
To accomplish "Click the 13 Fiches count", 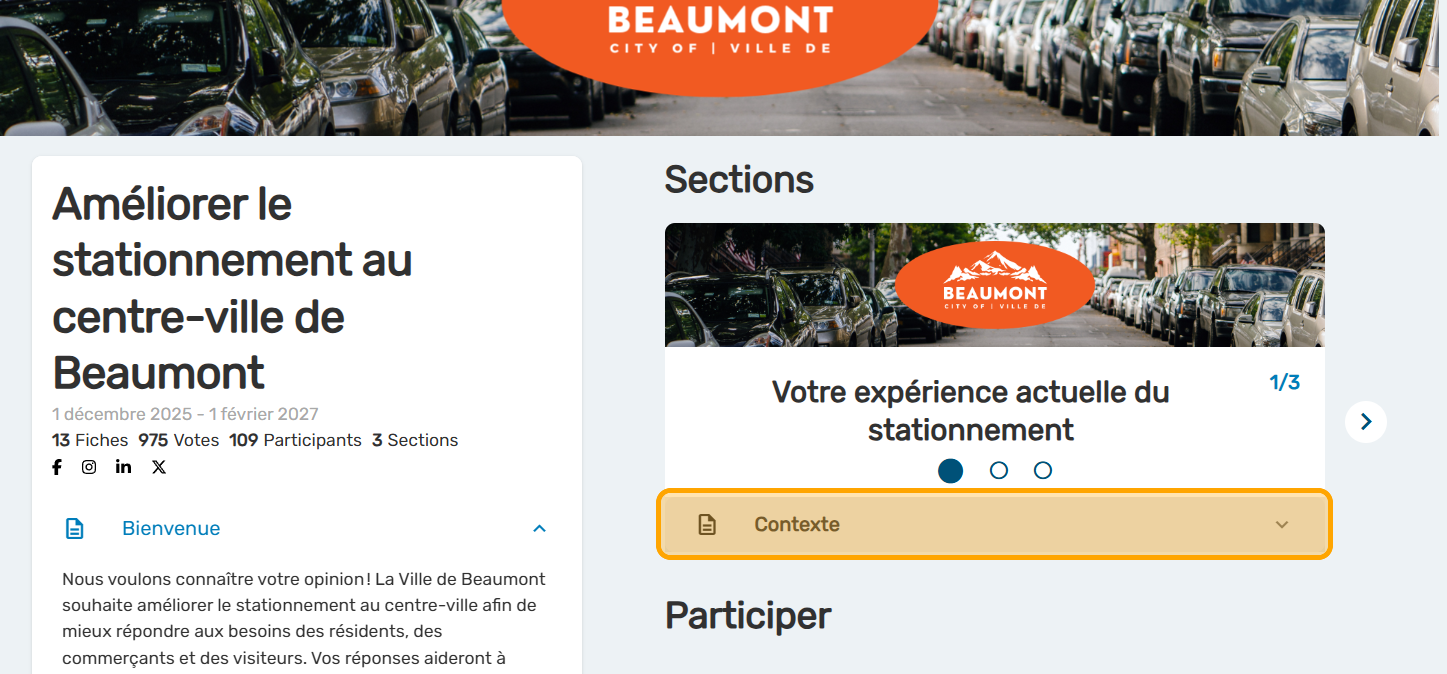I will tap(90, 440).
